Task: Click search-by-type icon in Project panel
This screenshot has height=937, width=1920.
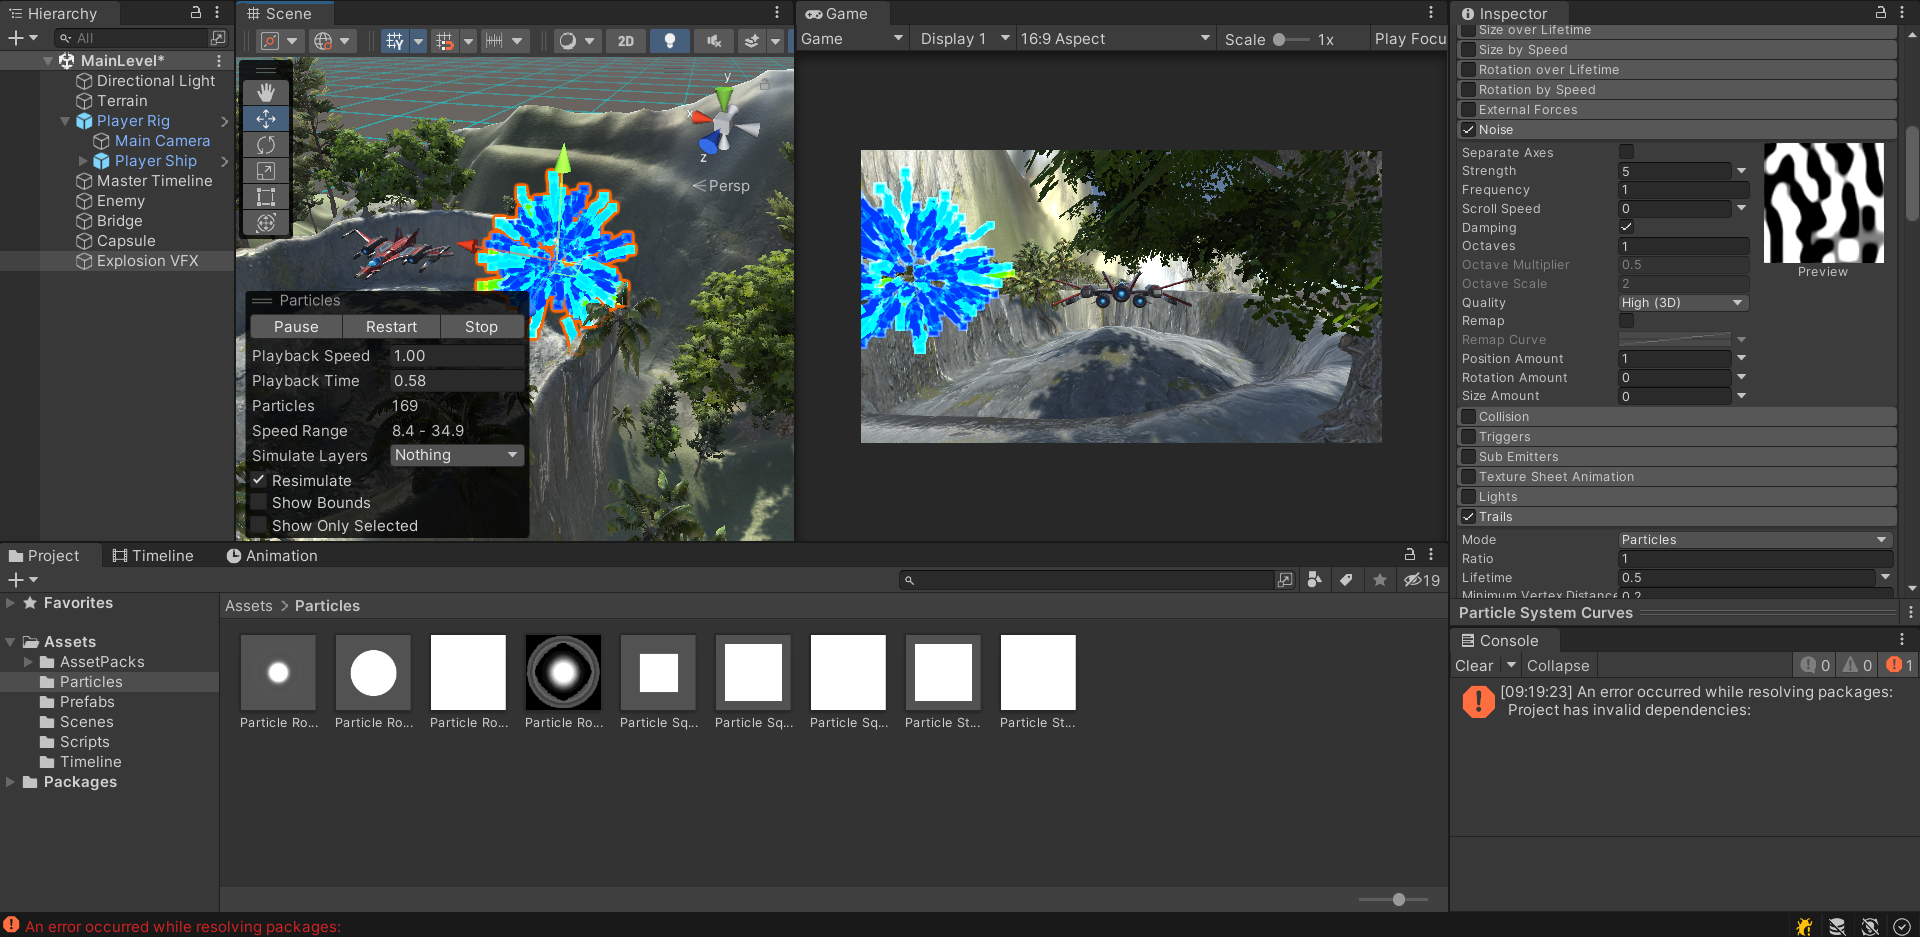Action: 1315,580
